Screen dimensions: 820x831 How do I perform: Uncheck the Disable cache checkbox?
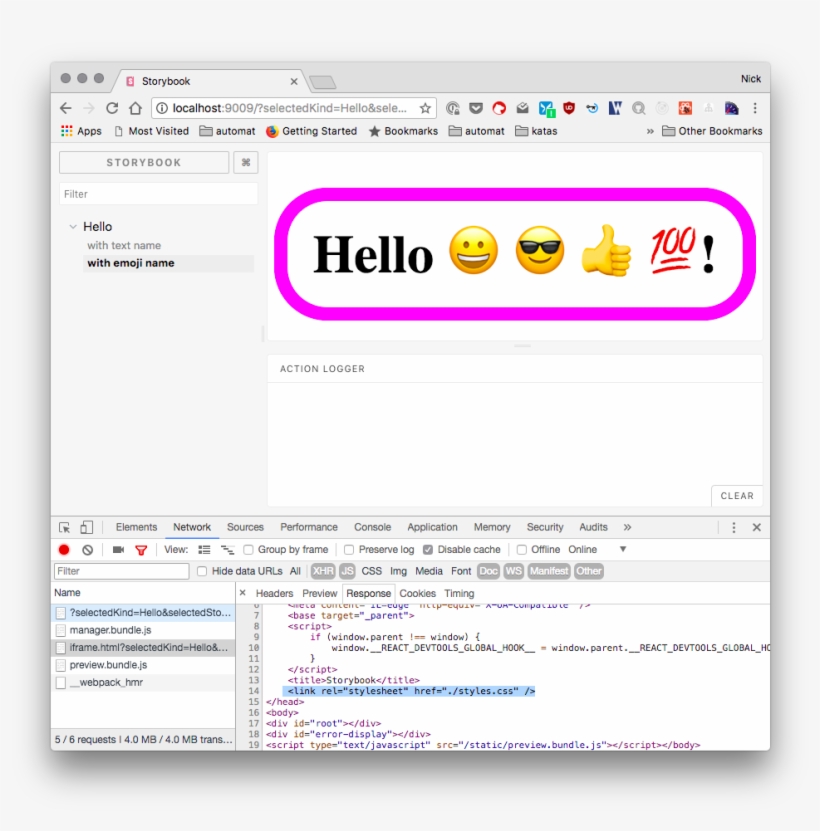point(428,550)
